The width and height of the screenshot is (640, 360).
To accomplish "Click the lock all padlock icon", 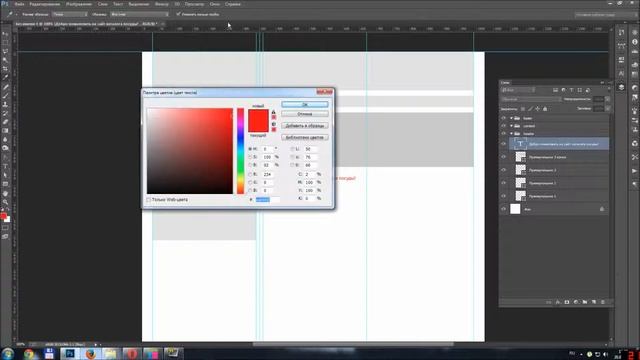I will pyautogui.click(x=545, y=109).
